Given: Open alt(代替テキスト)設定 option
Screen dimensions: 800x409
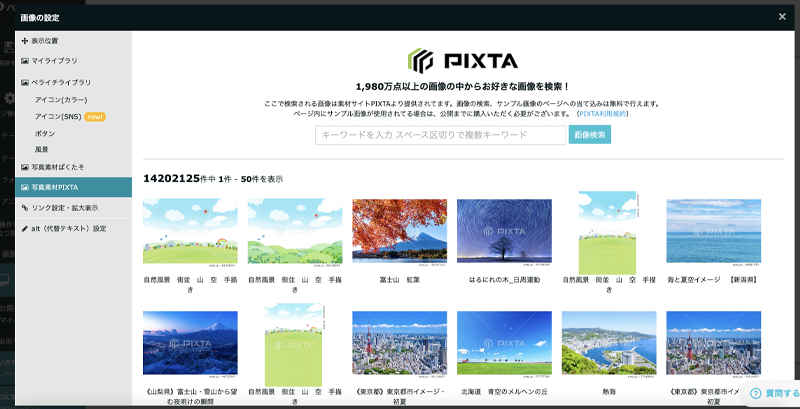Looking at the screenshot, I should pos(68,229).
